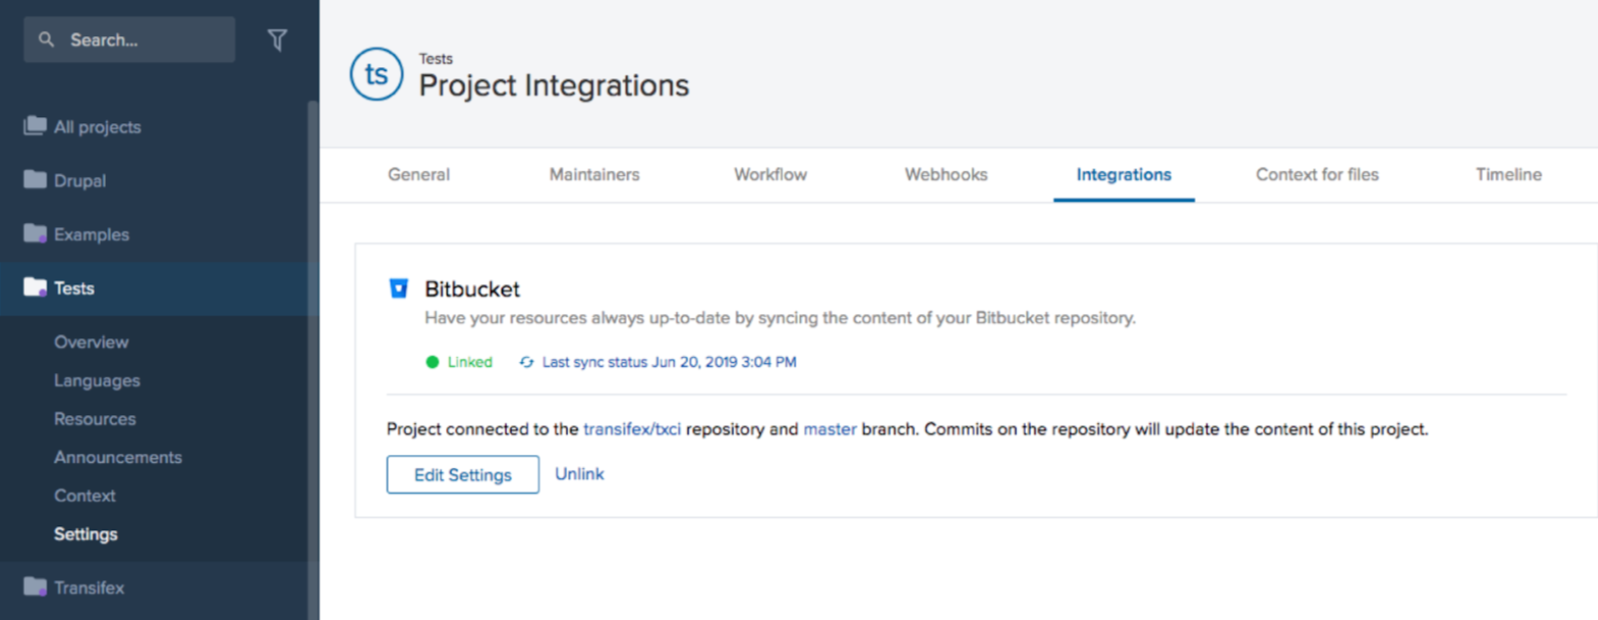Click the Tests breadcrumb above the title
The width and height of the screenshot is (1598, 620).
click(436, 59)
